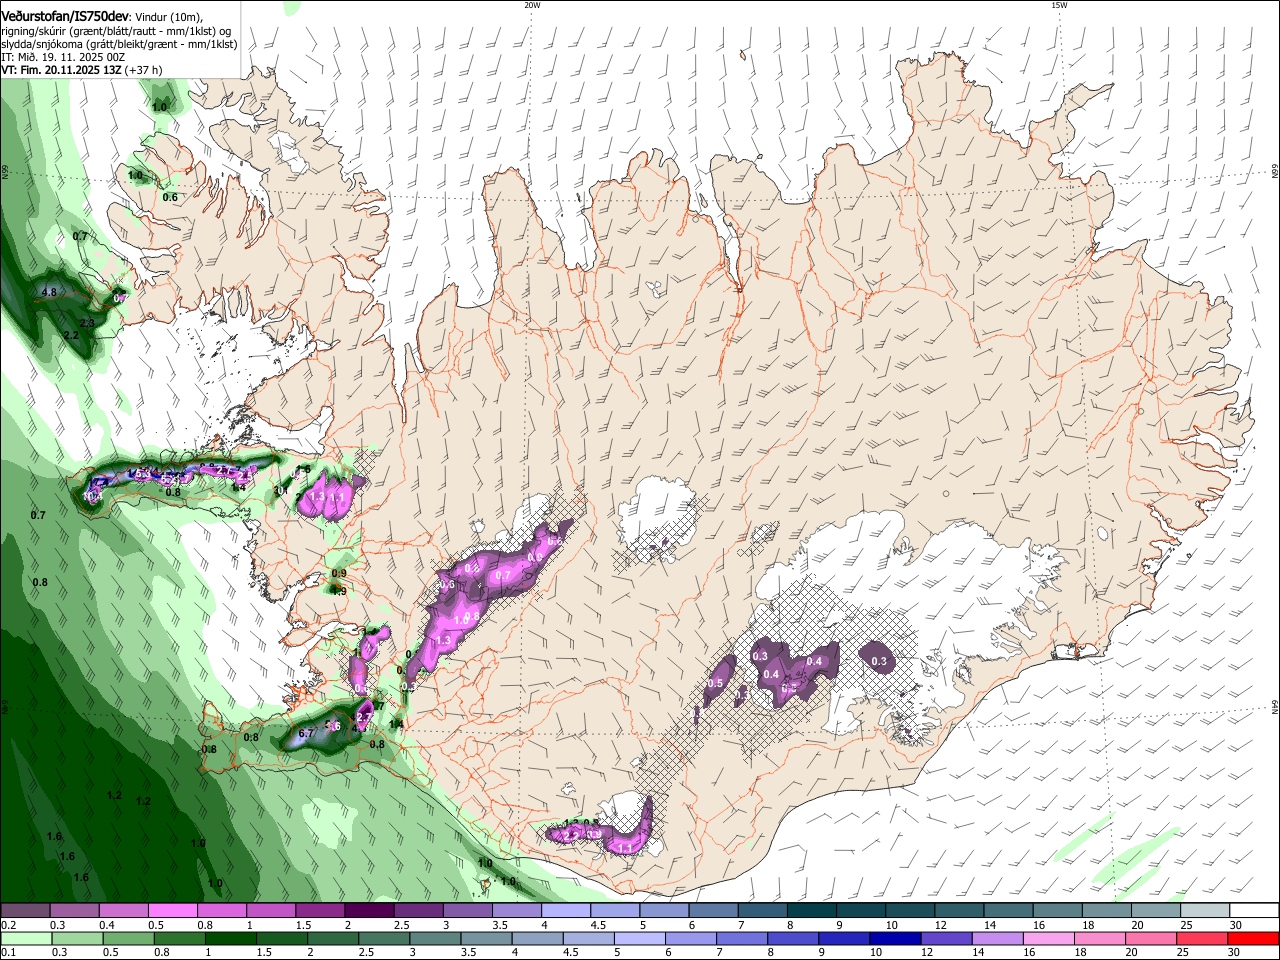Pick the white upper legend swatch above 30

click(1254, 910)
